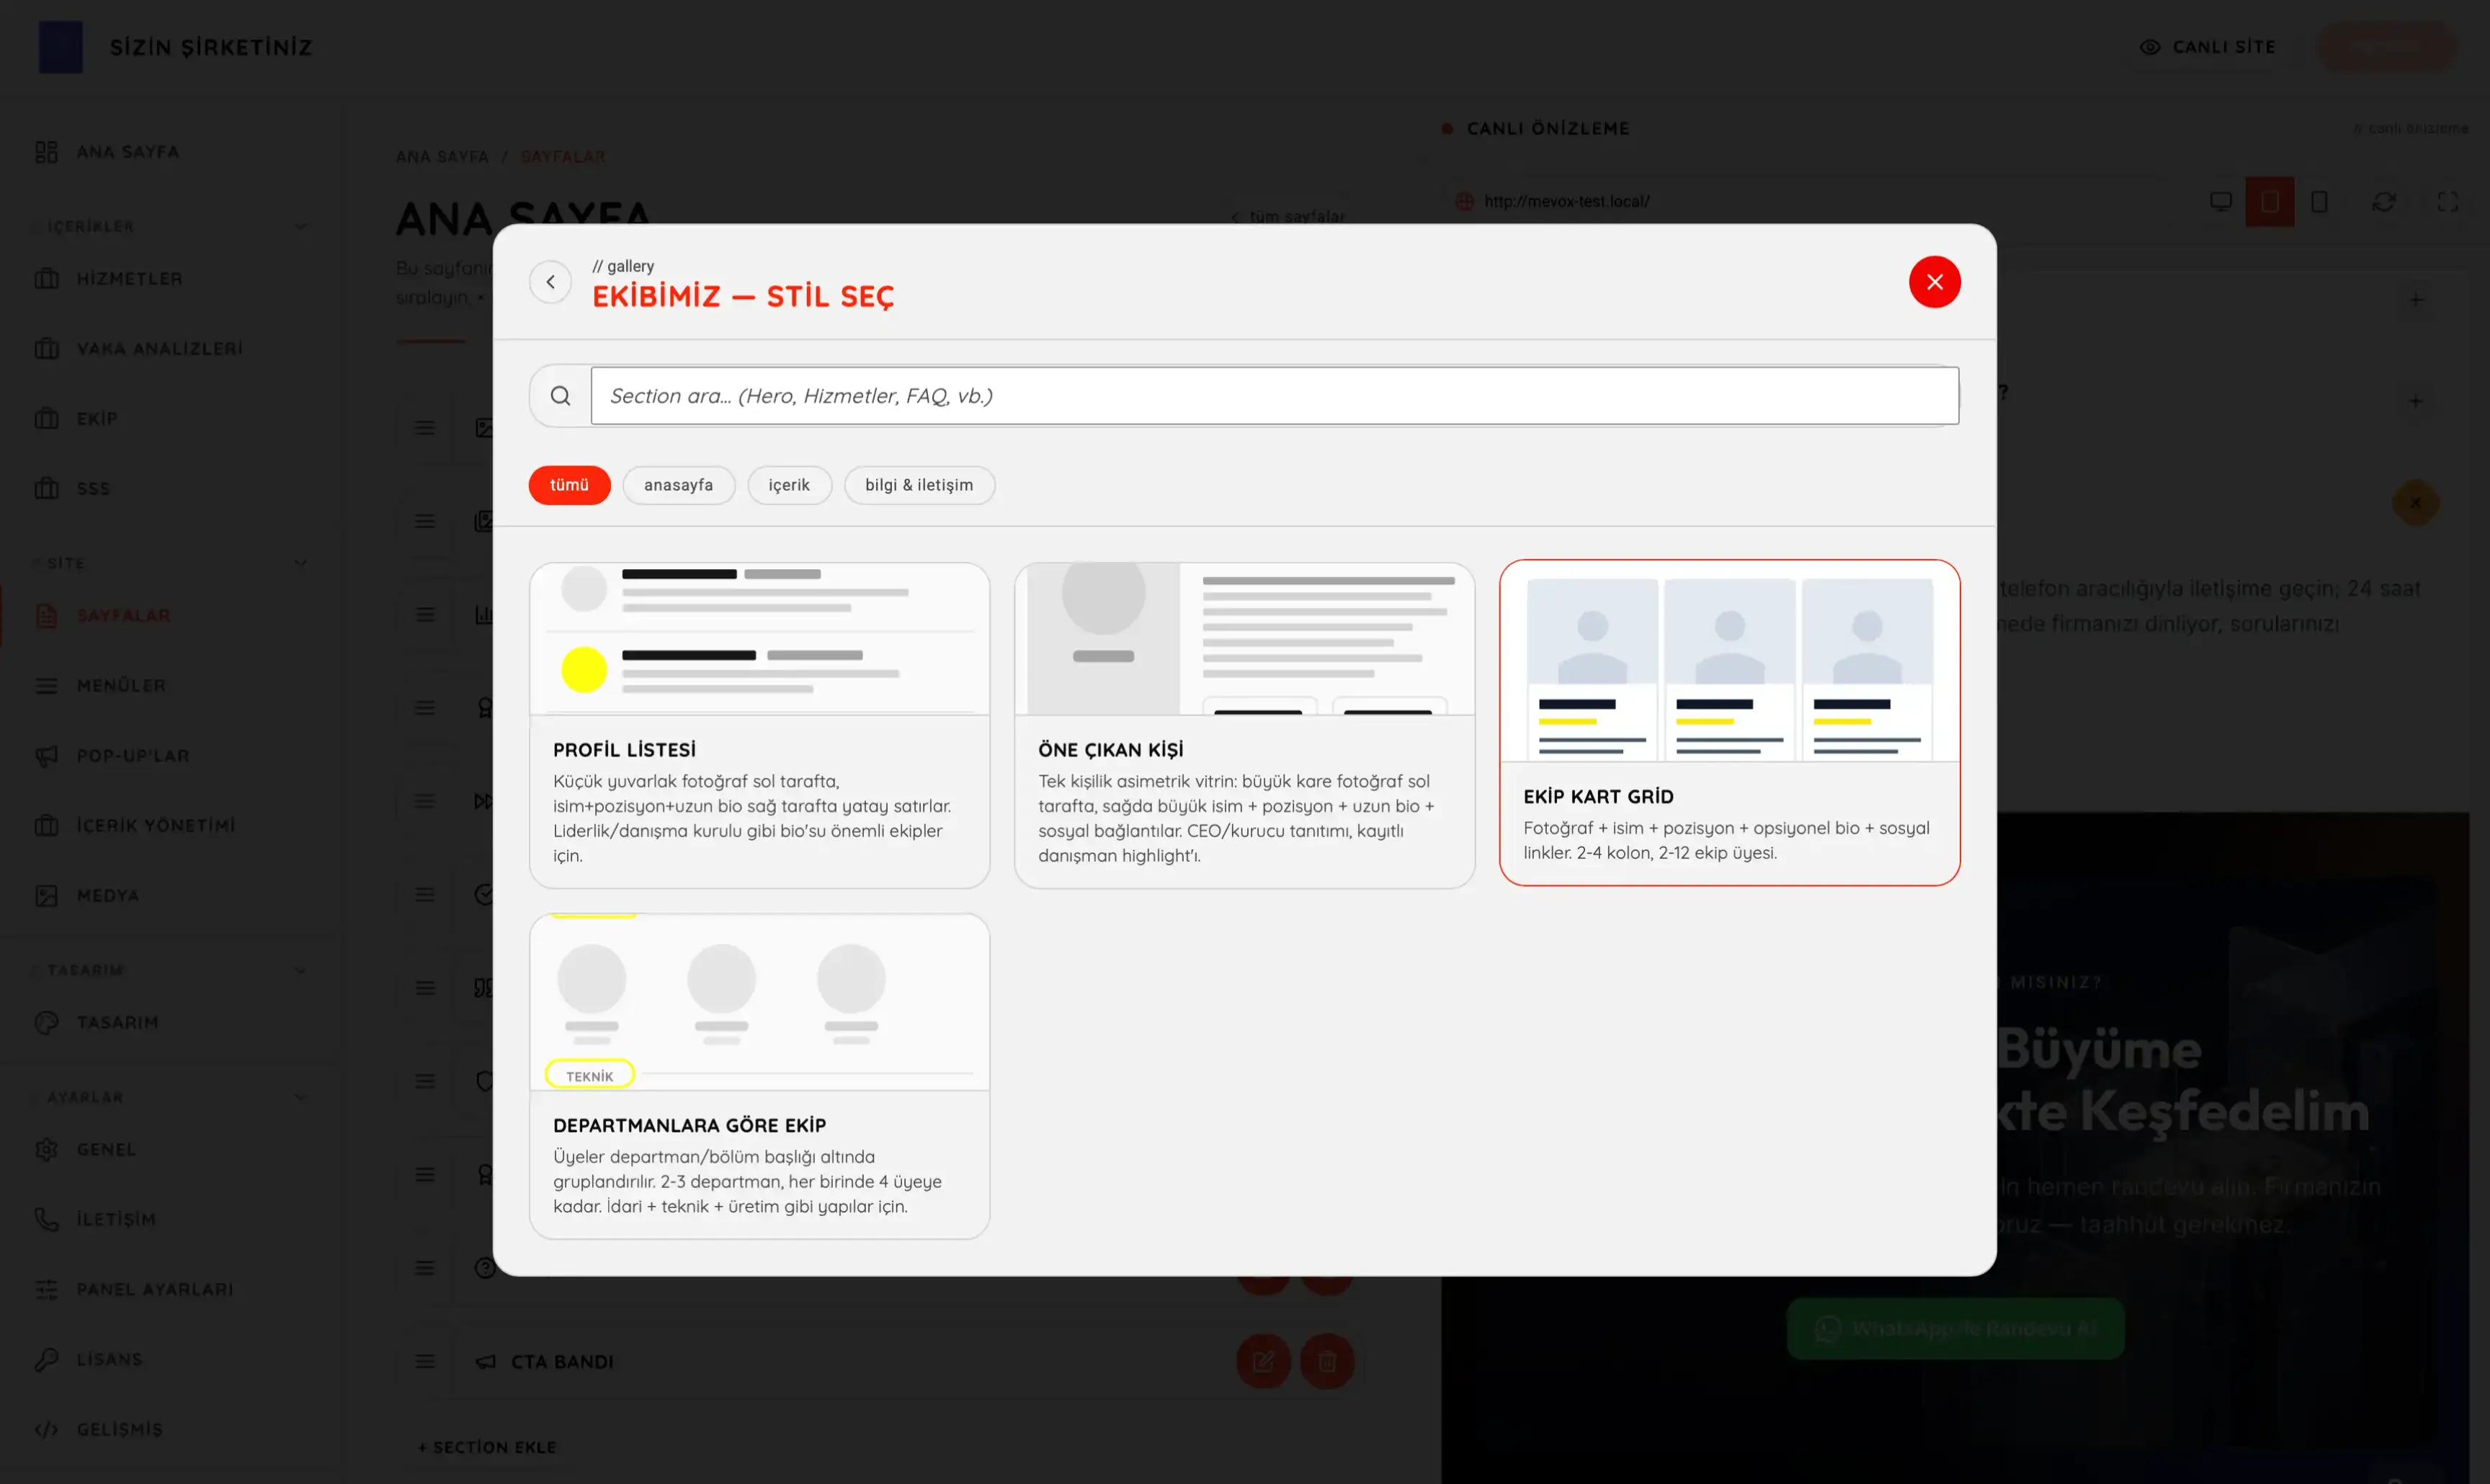Focus the Section ara search field
Viewport: 2490px width, 1484px height.
coord(1274,396)
